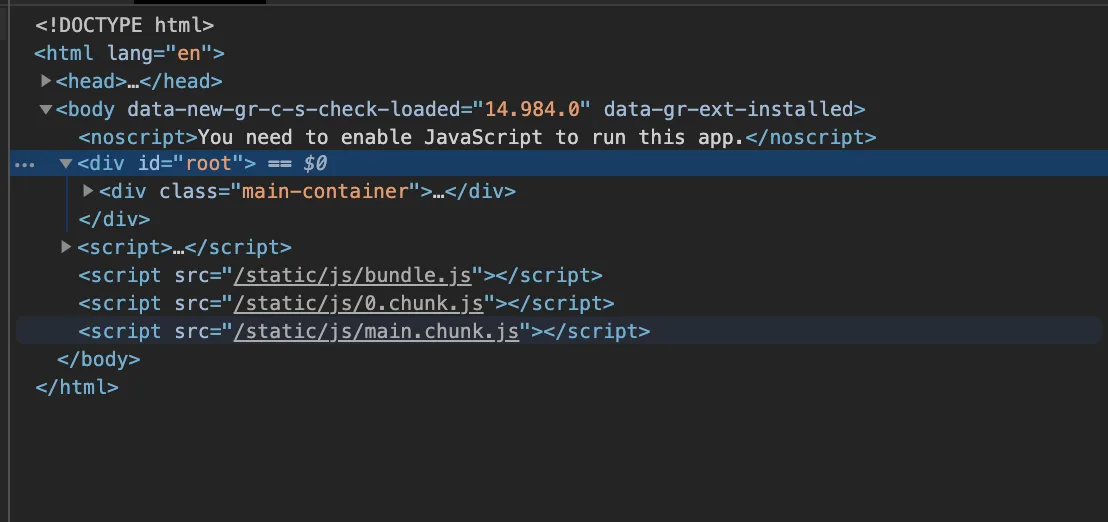
Task: Click the "main-container" class value
Action: click(x=326, y=191)
